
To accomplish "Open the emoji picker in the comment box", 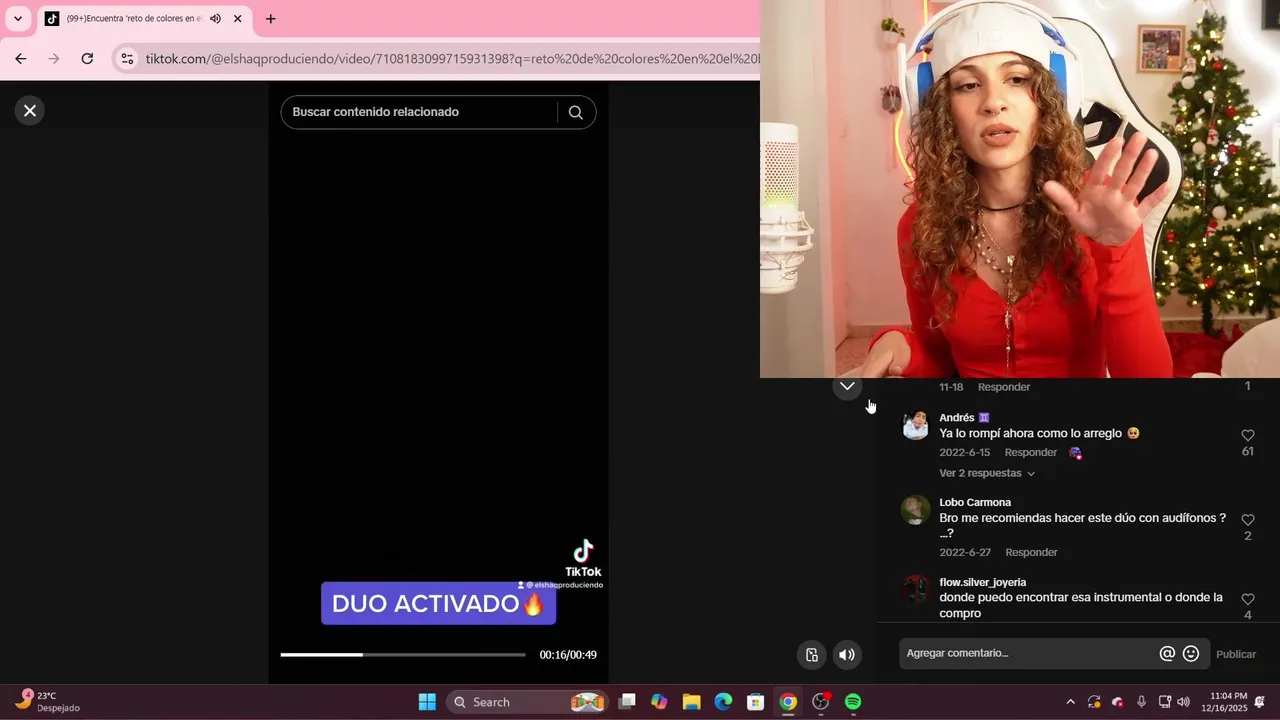I will (x=1191, y=654).
